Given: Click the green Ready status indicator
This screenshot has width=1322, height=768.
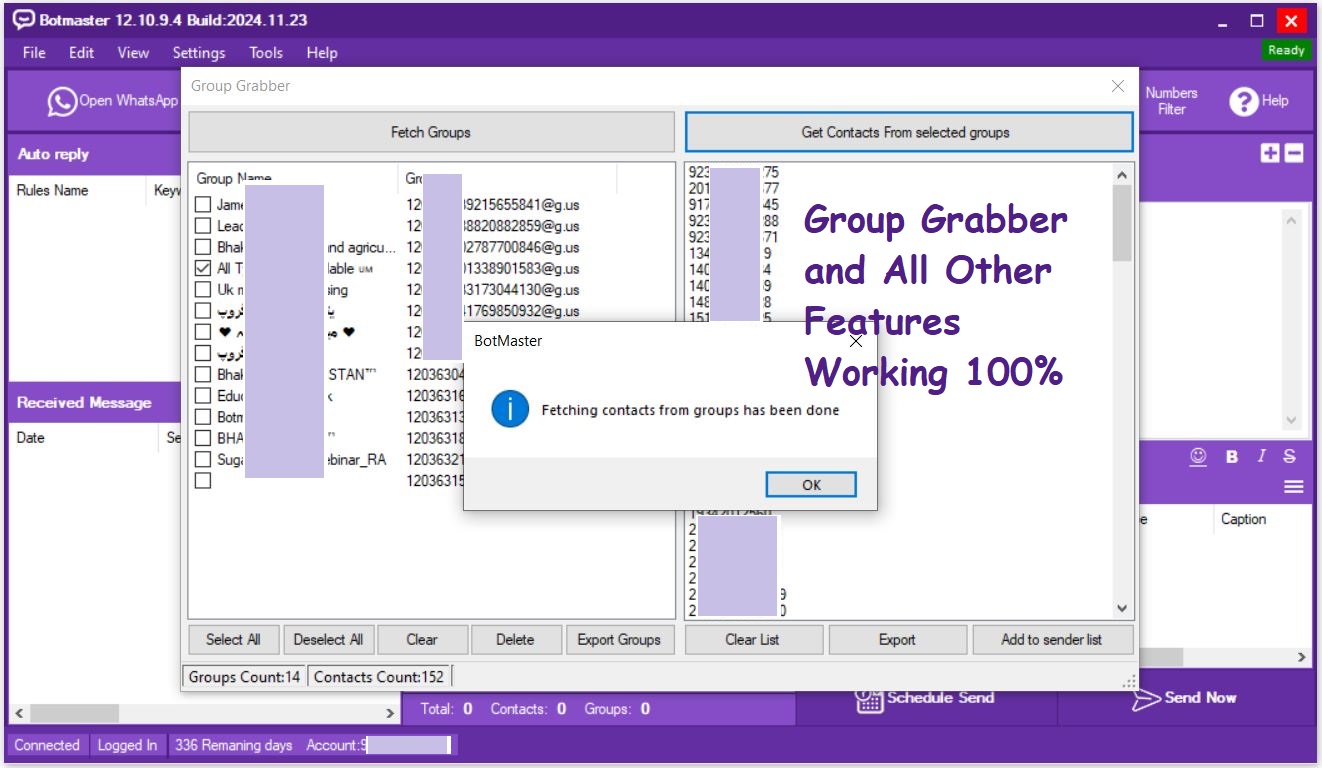Looking at the screenshot, I should click(1286, 50).
